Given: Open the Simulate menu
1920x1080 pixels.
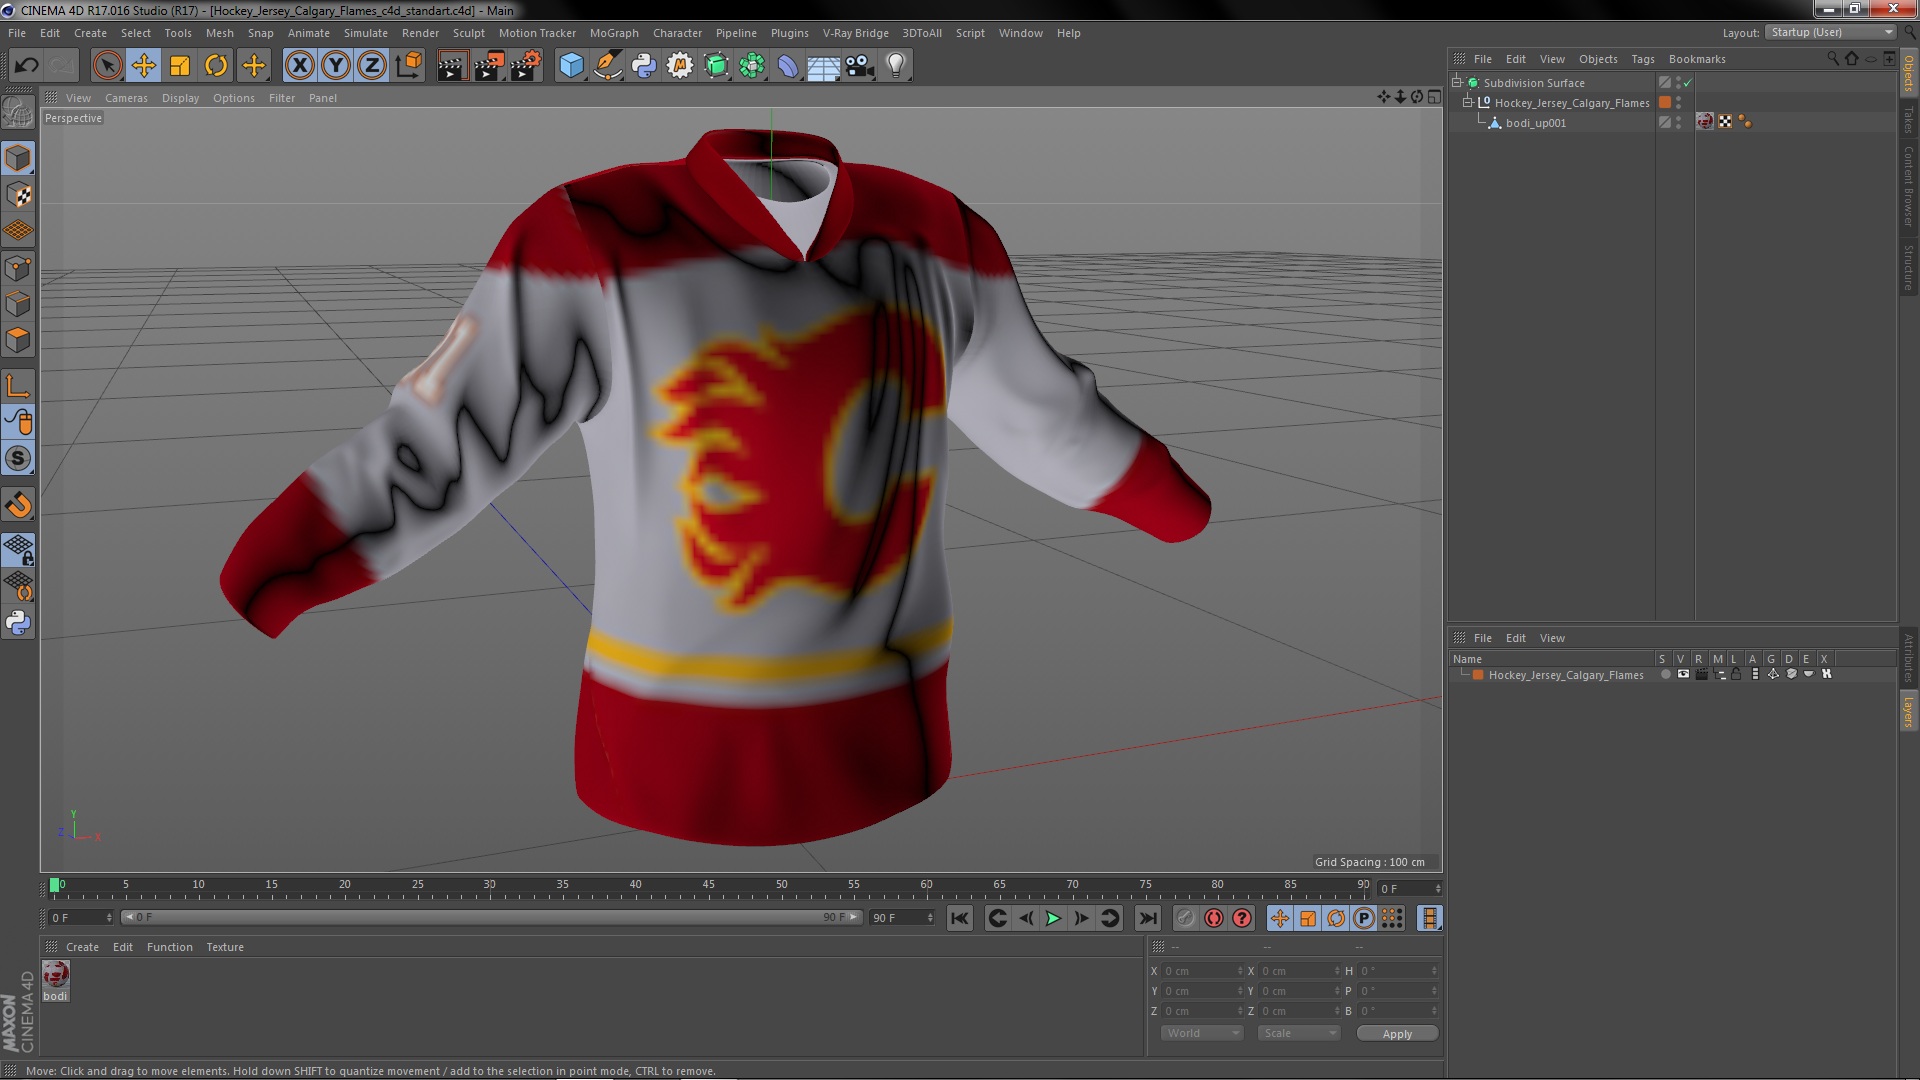Looking at the screenshot, I should pyautogui.click(x=366, y=33).
